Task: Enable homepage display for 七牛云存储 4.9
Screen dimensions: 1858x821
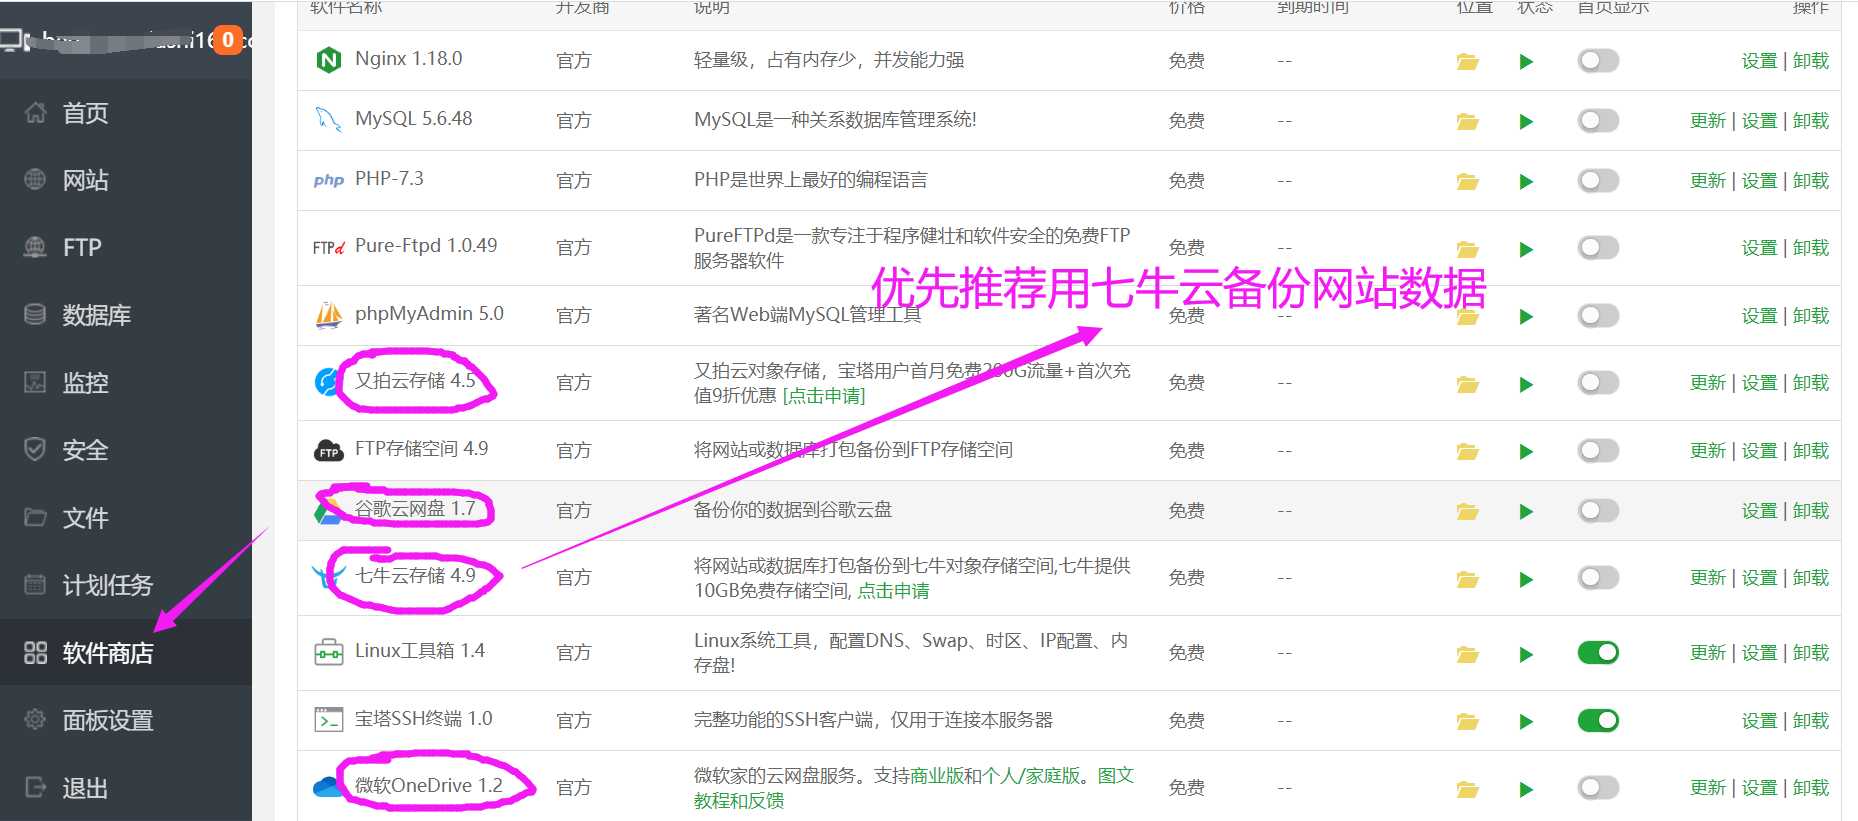Action: (1598, 578)
